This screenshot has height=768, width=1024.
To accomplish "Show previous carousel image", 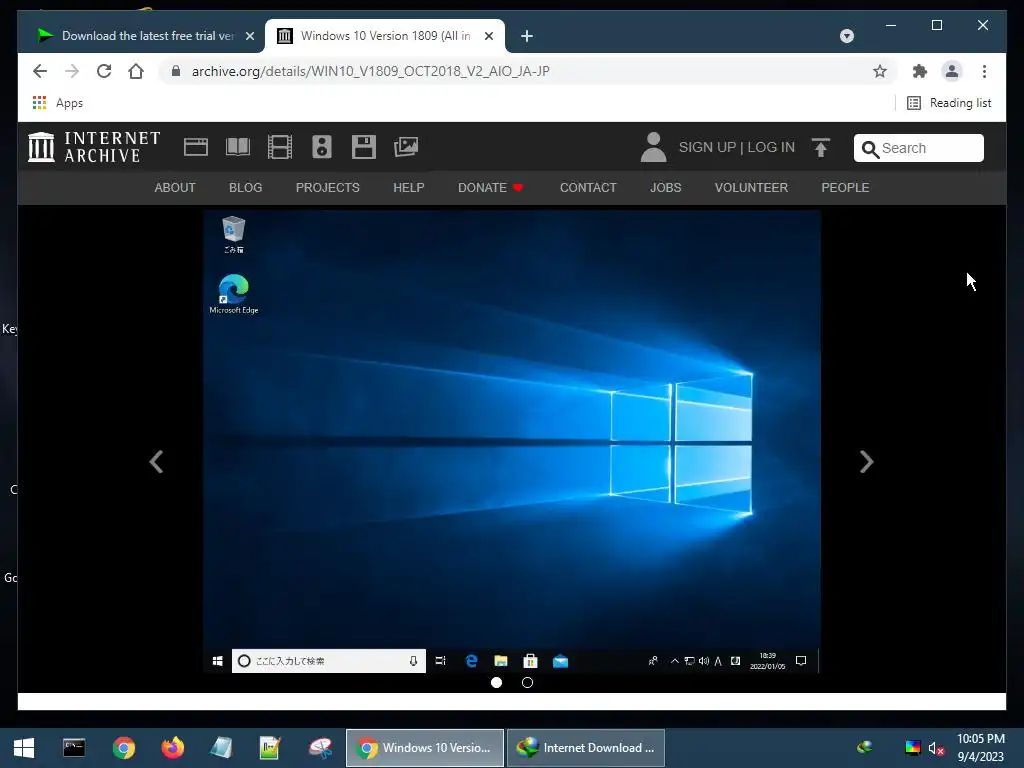I will pyautogui.click(x=156, y=462).
